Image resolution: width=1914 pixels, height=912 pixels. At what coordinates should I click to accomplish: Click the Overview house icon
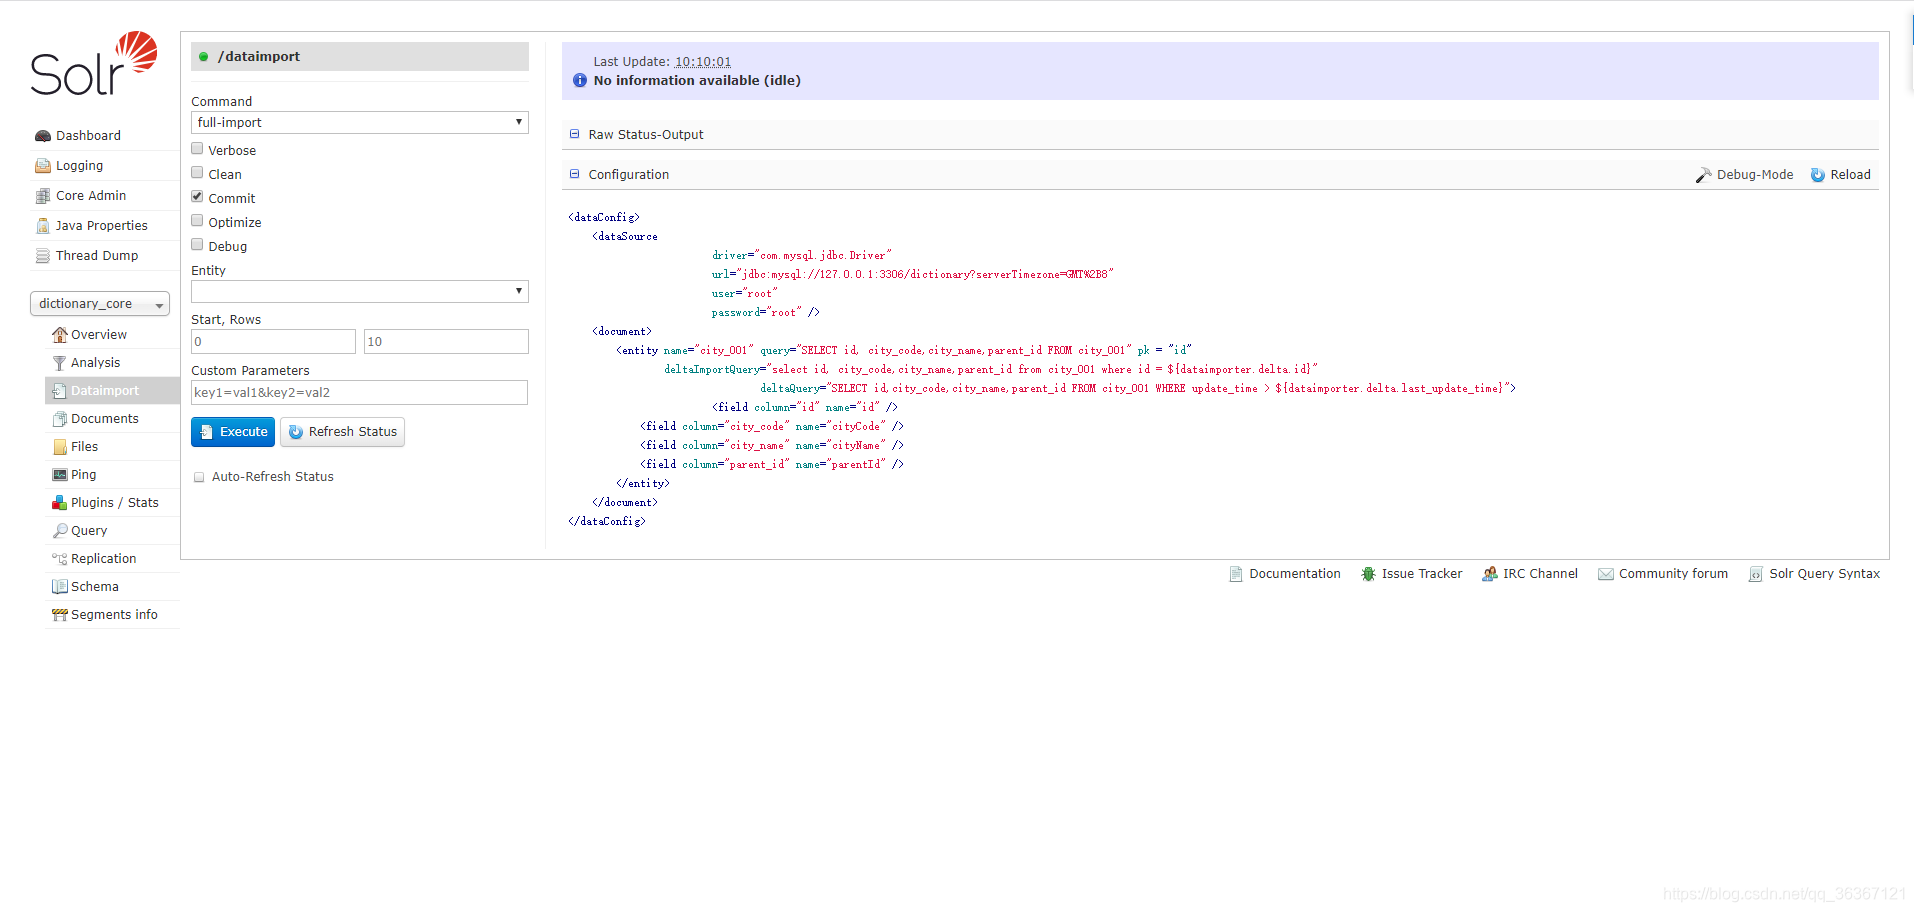tap(60, 335)
